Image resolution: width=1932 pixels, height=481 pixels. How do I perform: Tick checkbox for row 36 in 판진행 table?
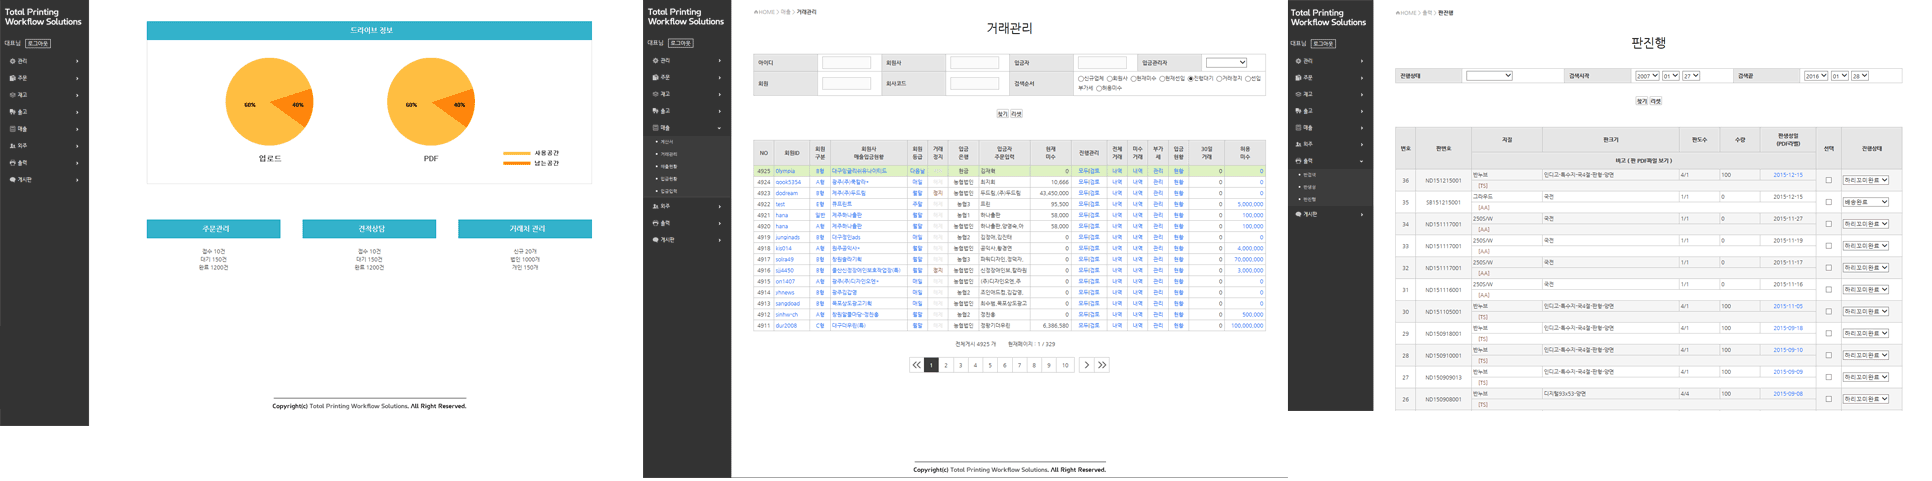(x=1828, y=181)
